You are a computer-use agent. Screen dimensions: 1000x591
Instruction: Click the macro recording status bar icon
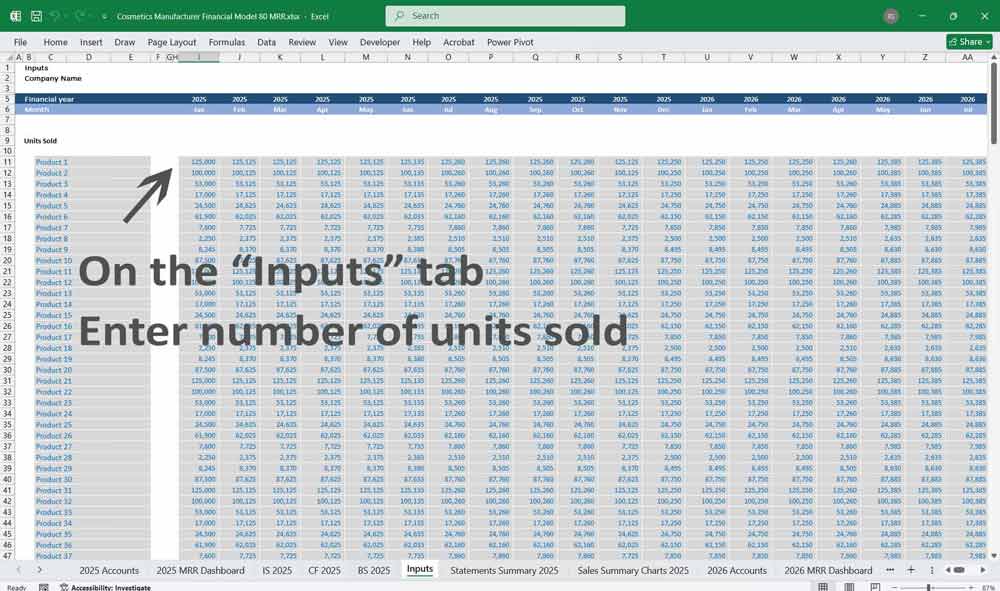43,587
